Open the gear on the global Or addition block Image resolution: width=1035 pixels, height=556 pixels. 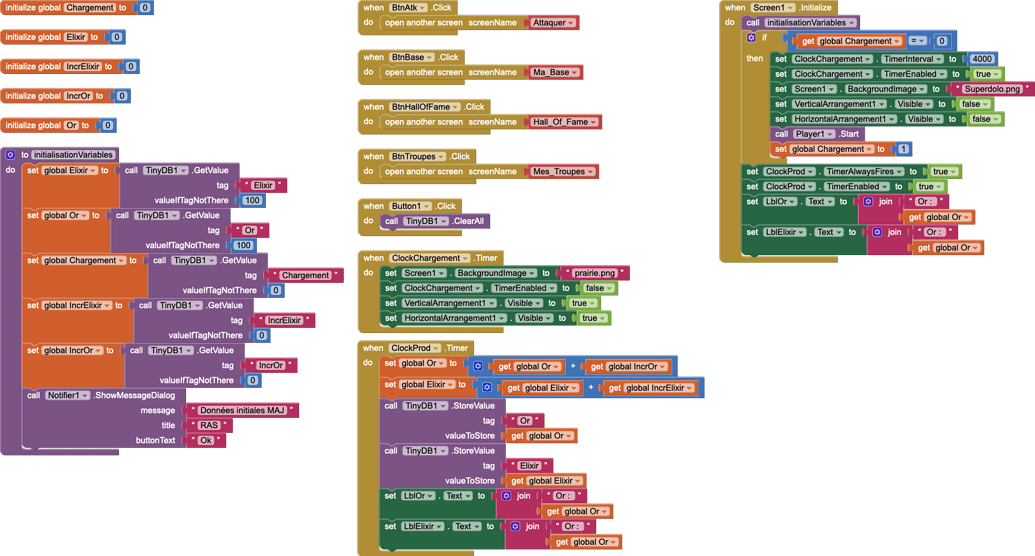click(x=478, y=366)
